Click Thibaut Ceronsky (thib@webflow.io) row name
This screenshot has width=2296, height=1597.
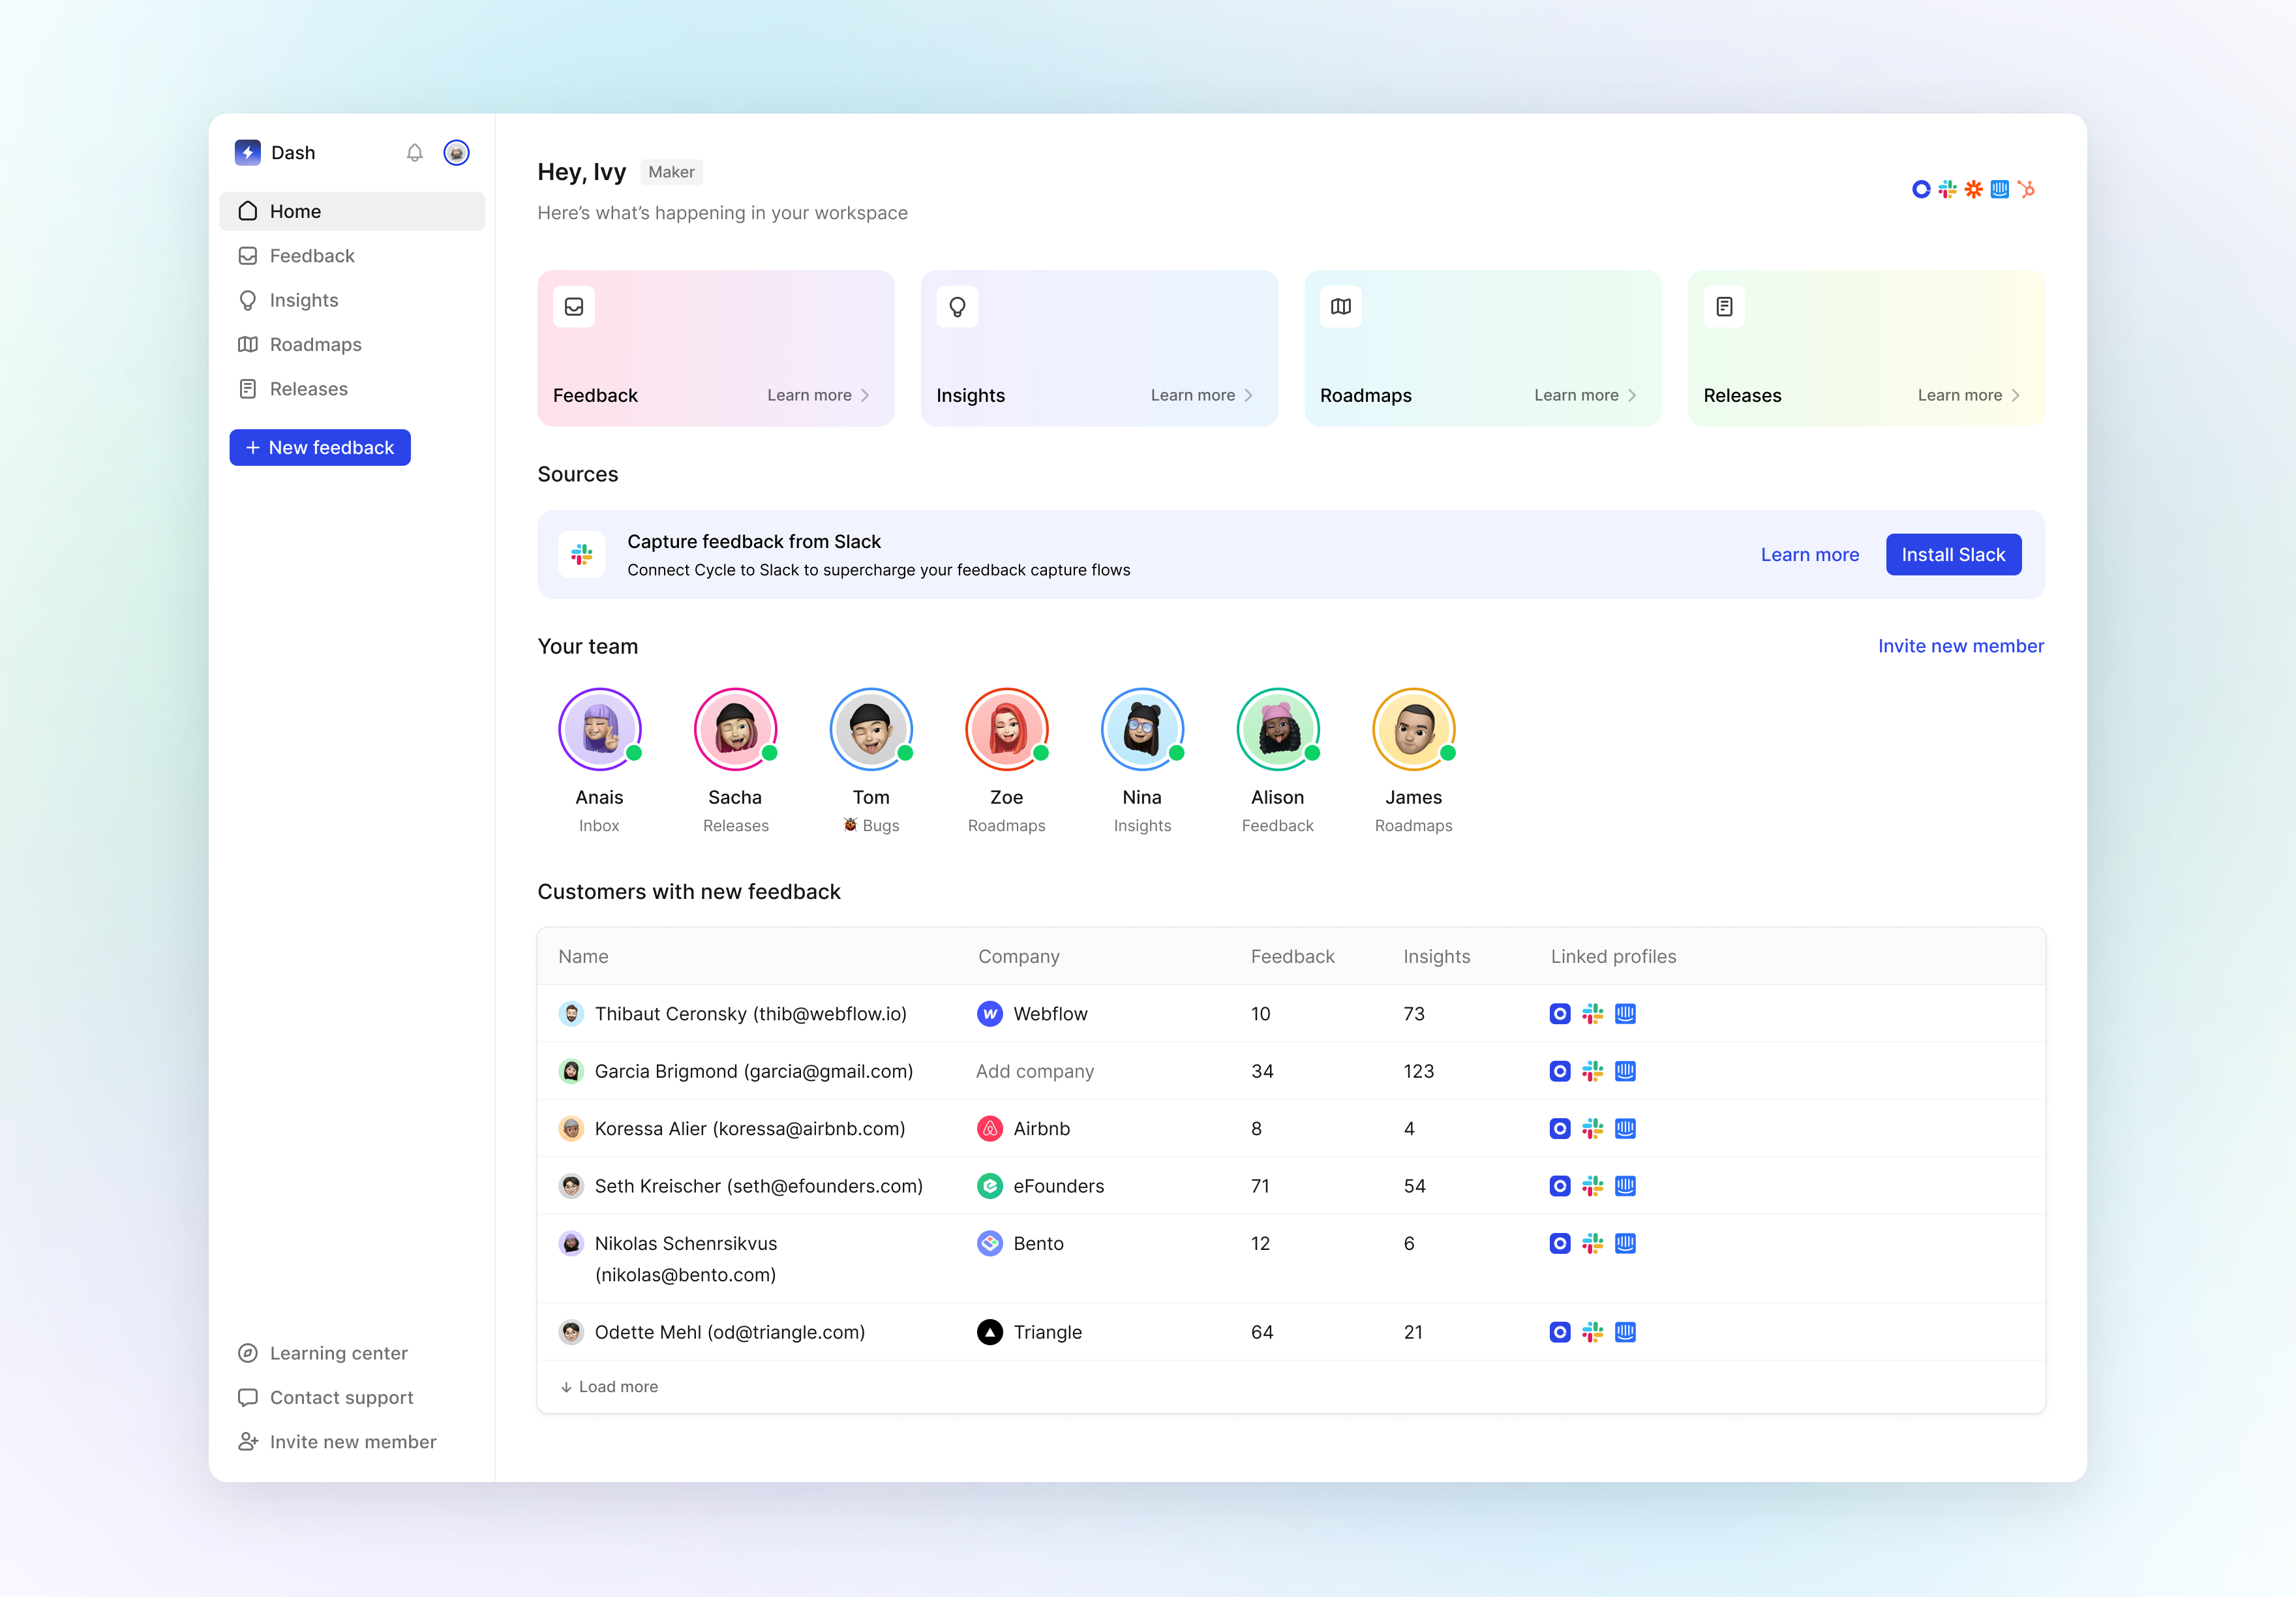[750, 1014]
